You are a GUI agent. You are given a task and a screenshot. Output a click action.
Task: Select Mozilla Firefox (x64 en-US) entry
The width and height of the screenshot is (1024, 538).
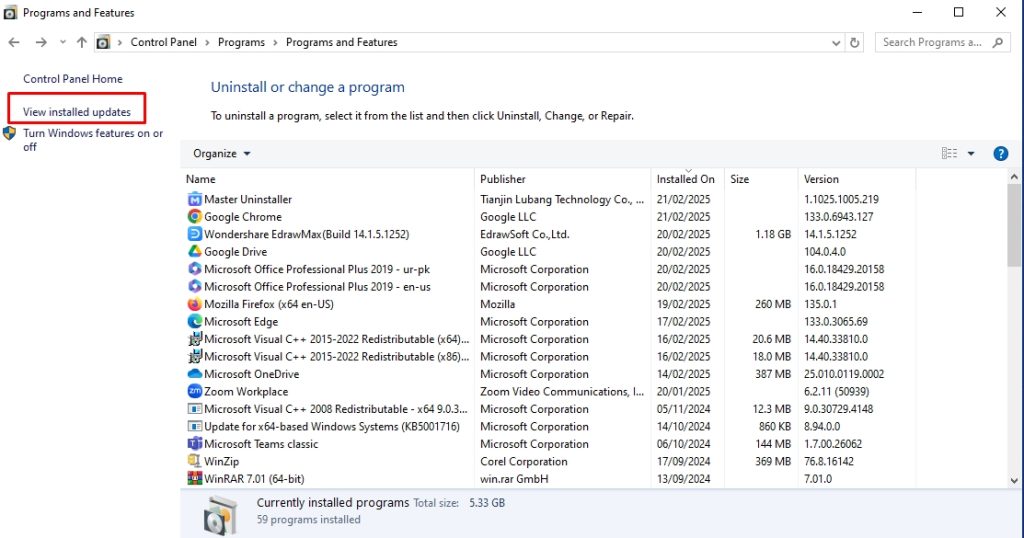click(268, 304)
